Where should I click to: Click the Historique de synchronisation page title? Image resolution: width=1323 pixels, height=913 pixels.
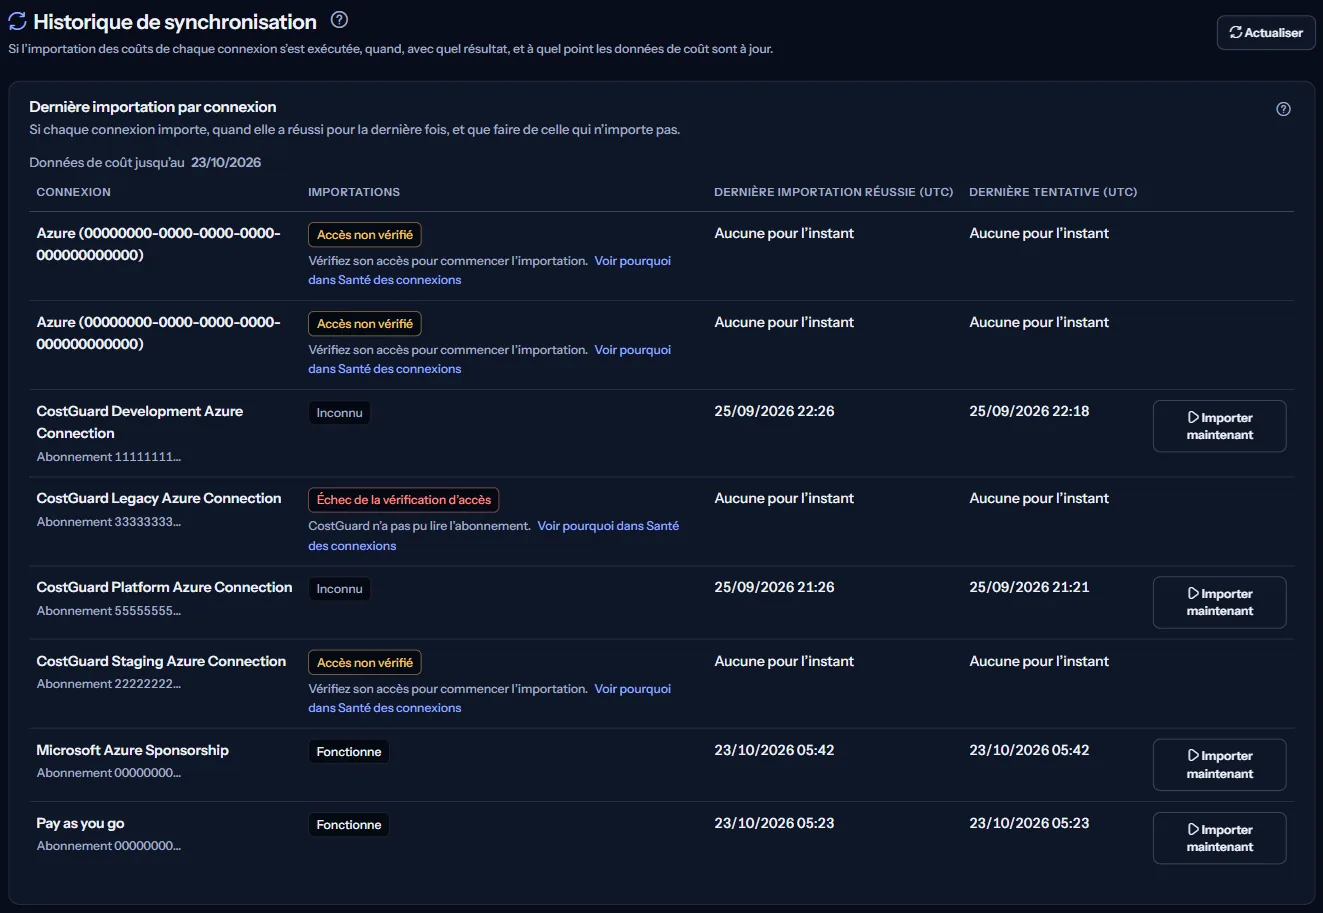coord(175,22)
